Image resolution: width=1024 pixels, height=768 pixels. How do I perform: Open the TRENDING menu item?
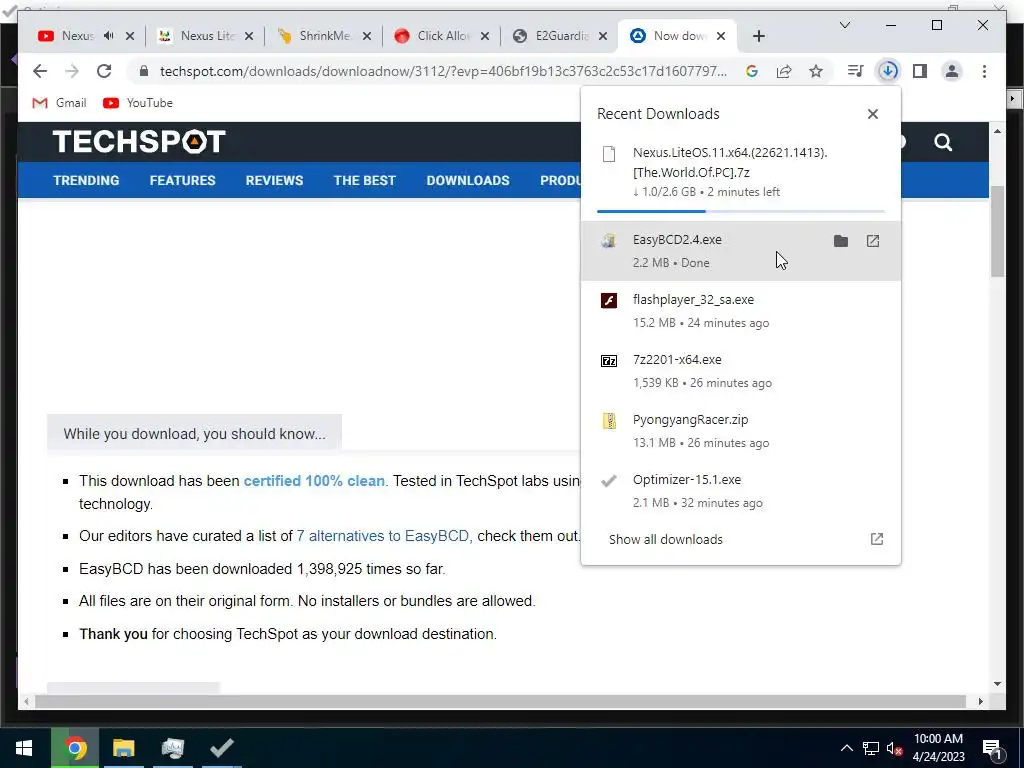click(x=86, y=180)
